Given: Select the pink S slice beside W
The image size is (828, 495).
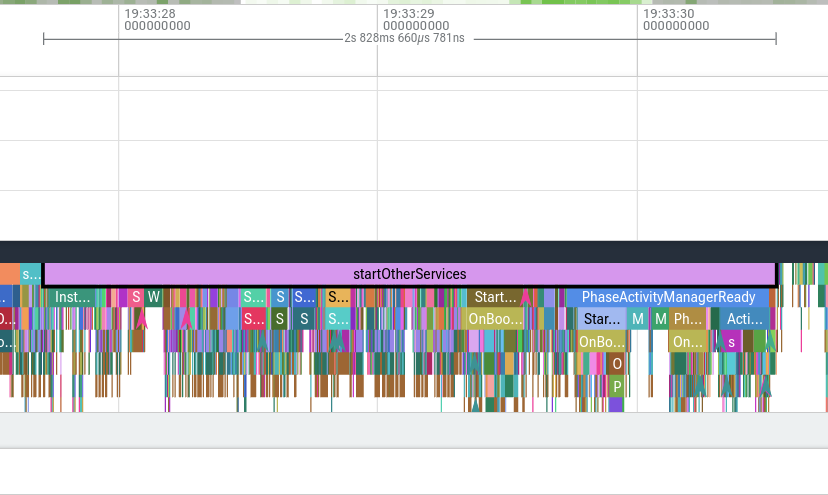Looking at the screenshot, I should [136, 297].
